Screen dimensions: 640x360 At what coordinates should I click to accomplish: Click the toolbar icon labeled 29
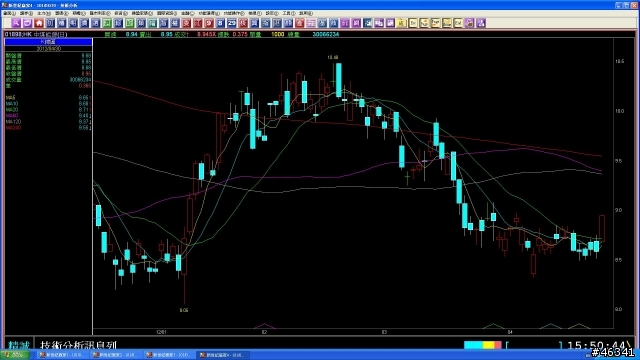[231, 23]
